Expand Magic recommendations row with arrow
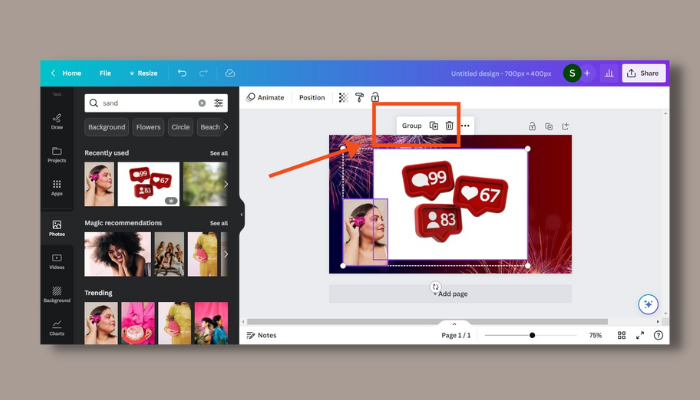This screenshot has width=700, height=400. 226,254
